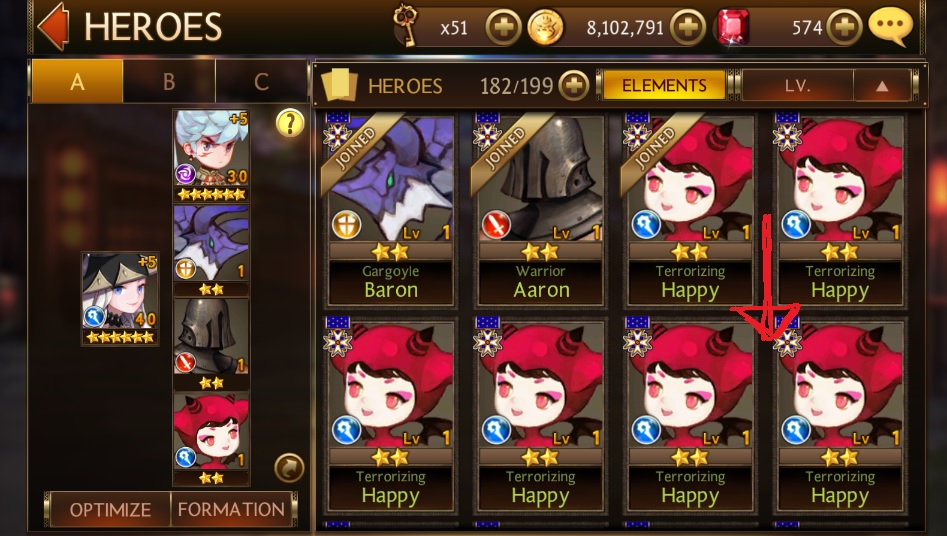This screenshot has width=947, height=536.
Task: Select the Warrior Aaron hero card
Action: click(x=541, y=208)
